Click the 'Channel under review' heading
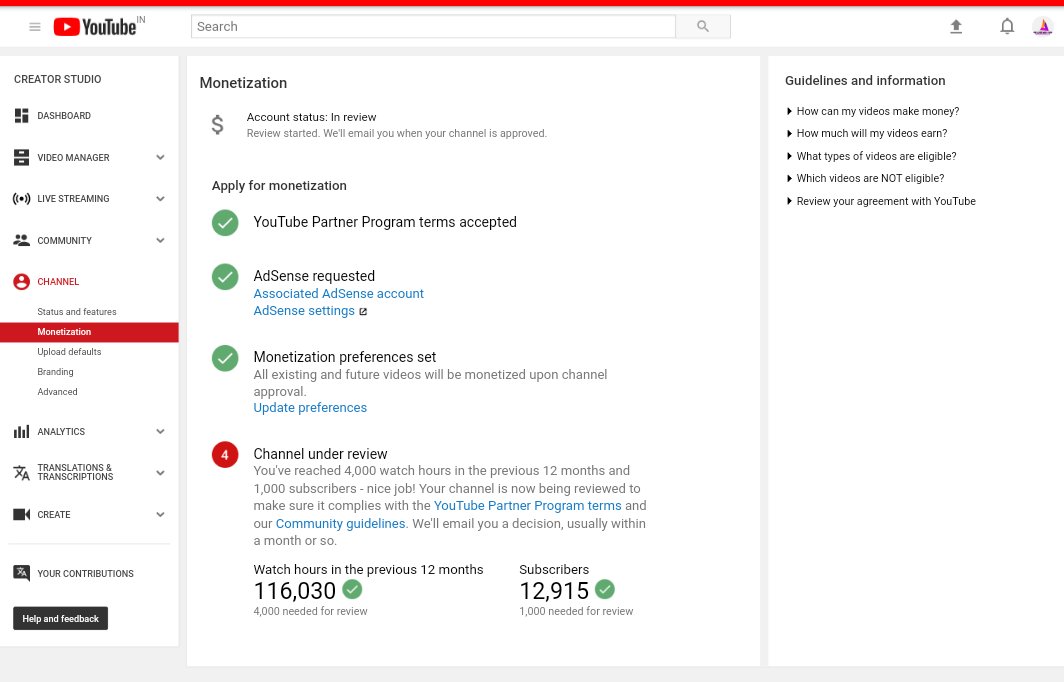Viewport: 1064px width, 682px height. click(x=320, y=454)
